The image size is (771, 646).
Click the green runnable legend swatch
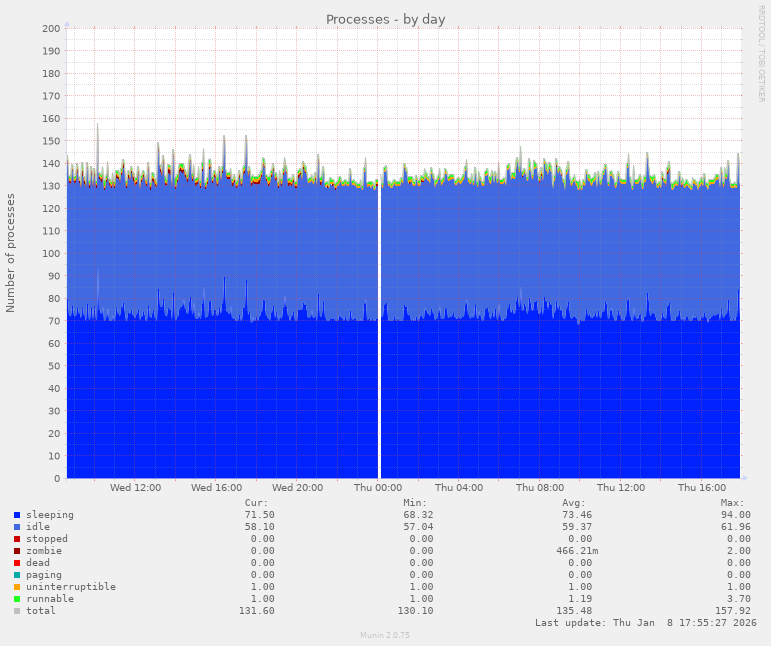pos(17,599)
